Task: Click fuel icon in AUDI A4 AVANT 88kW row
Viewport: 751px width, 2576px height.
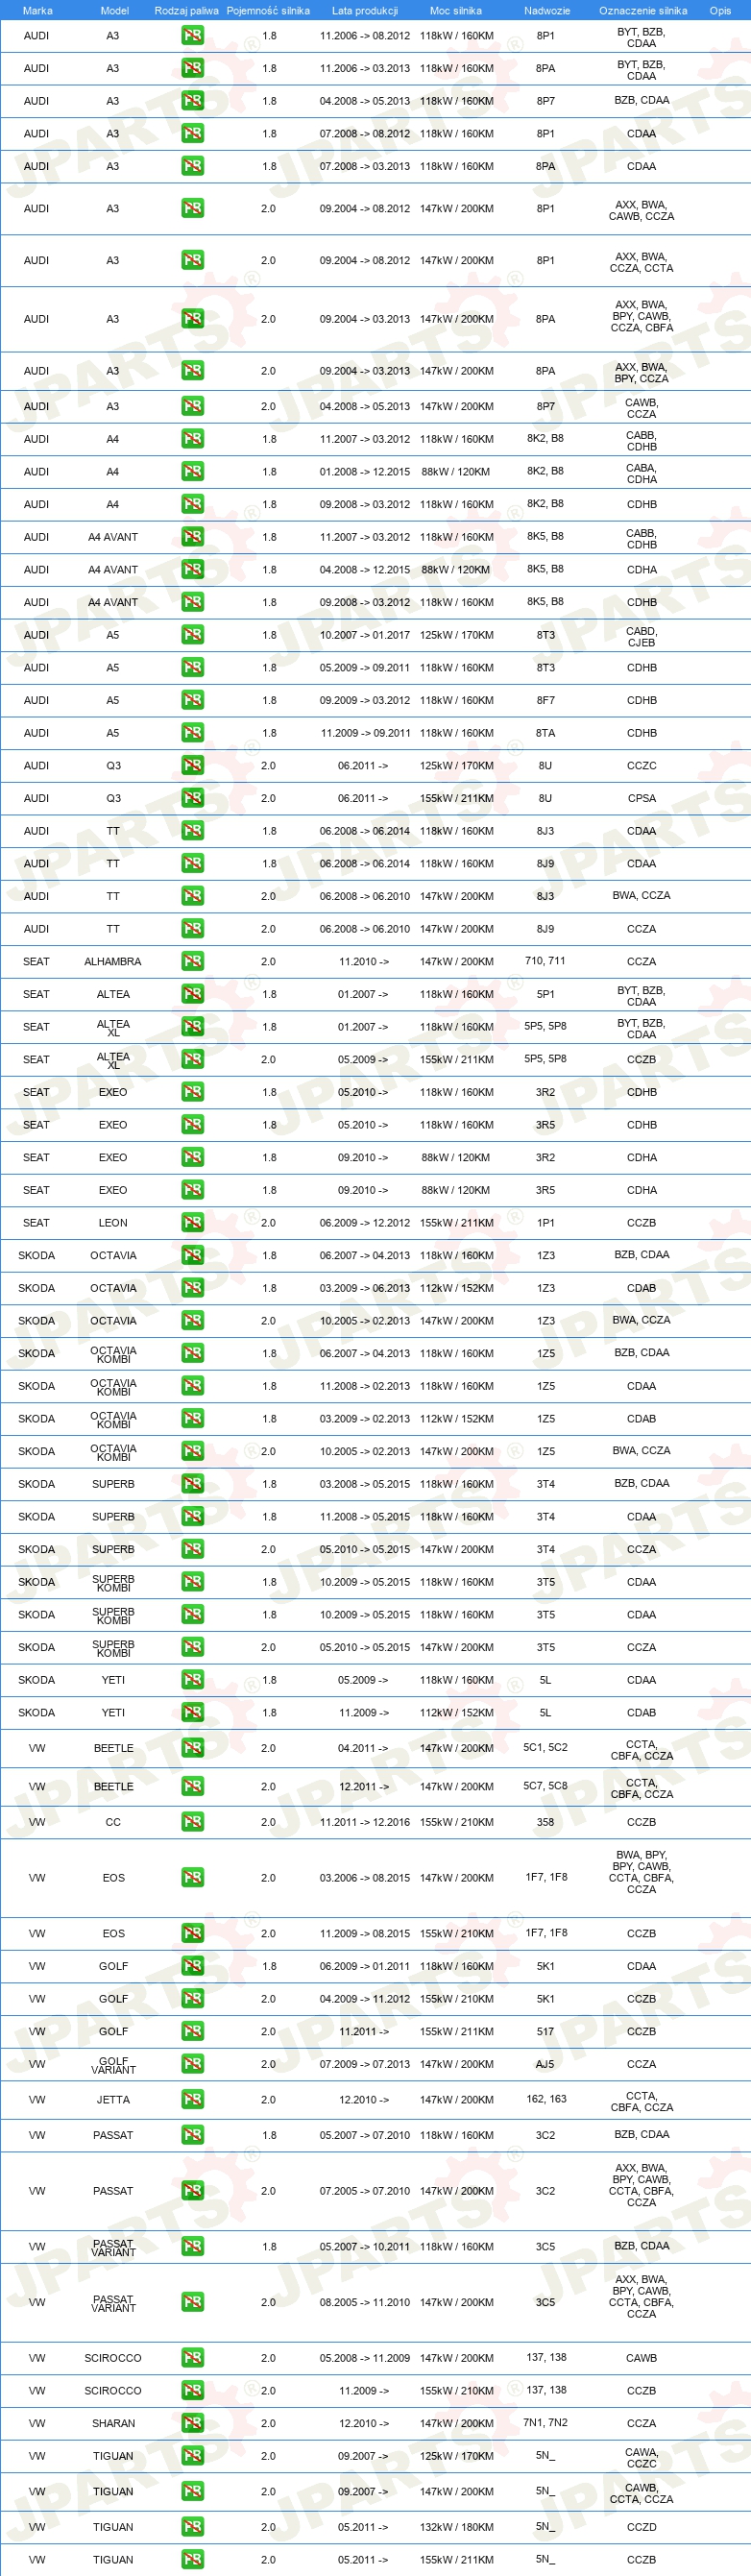Action: 193,569
